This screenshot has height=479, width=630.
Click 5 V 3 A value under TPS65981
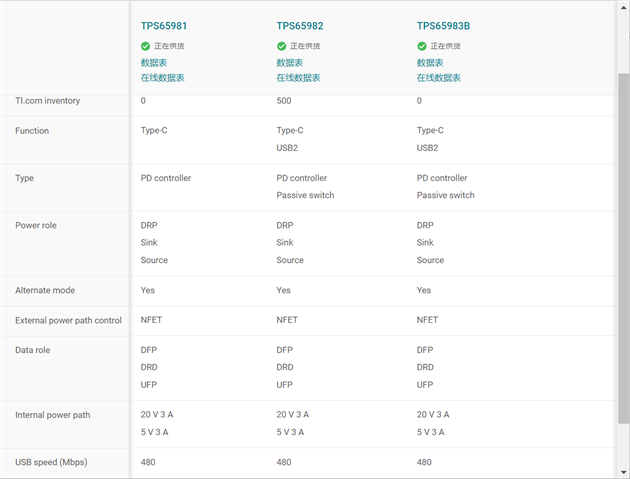(154, 432)
